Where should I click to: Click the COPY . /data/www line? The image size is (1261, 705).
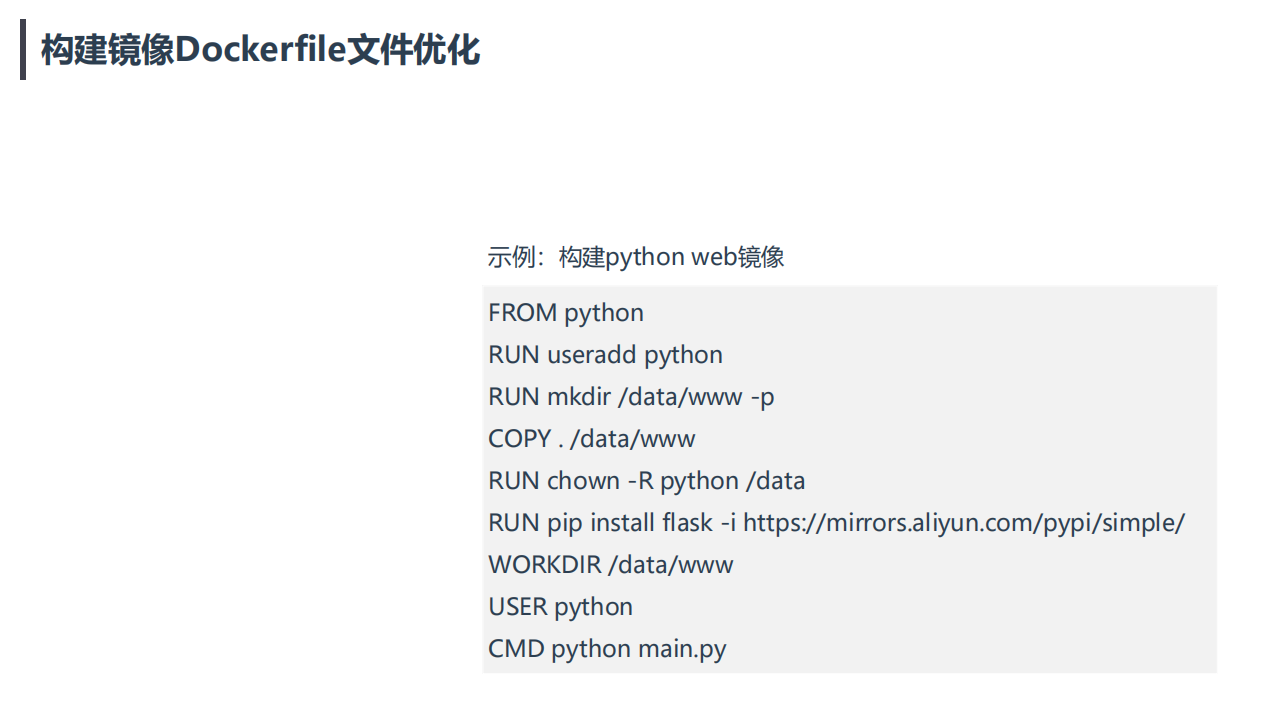pos(591,439)
